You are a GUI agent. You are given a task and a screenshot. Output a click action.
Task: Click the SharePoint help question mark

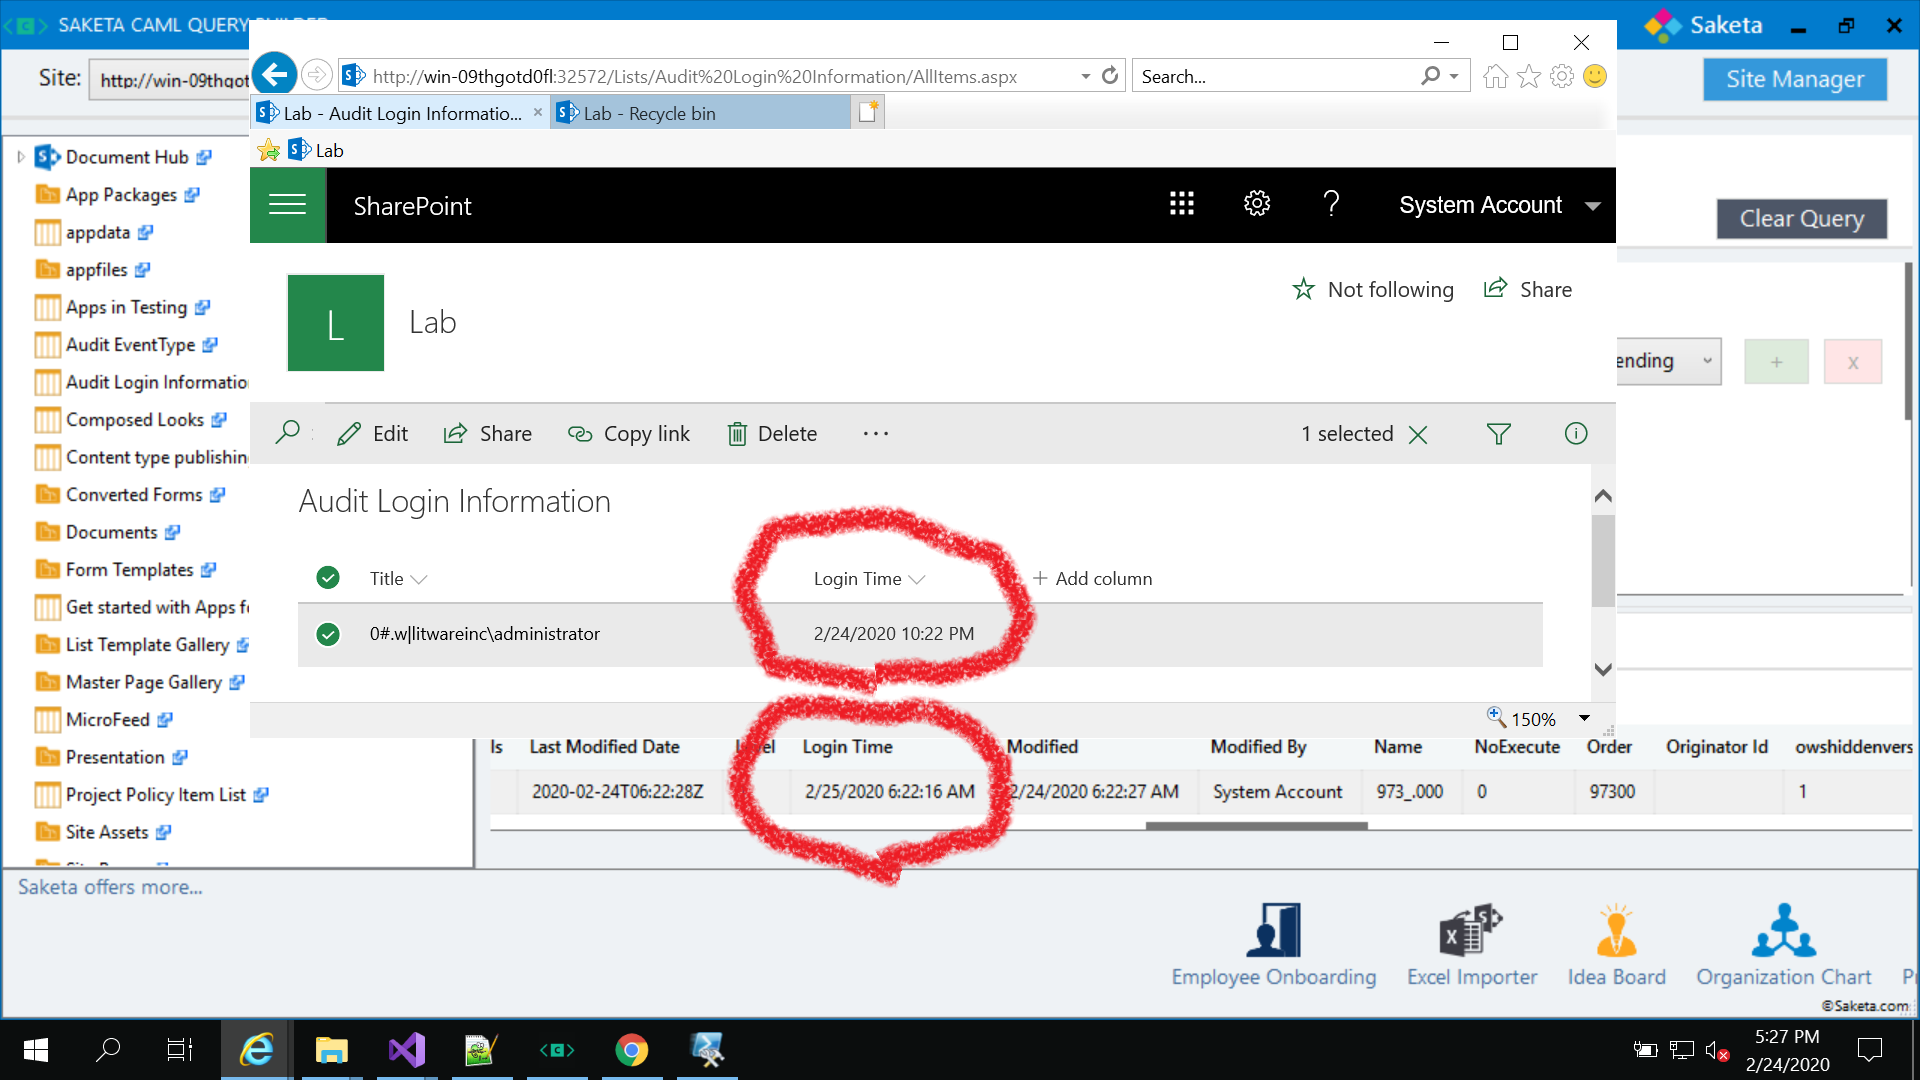click(1331, 205)
